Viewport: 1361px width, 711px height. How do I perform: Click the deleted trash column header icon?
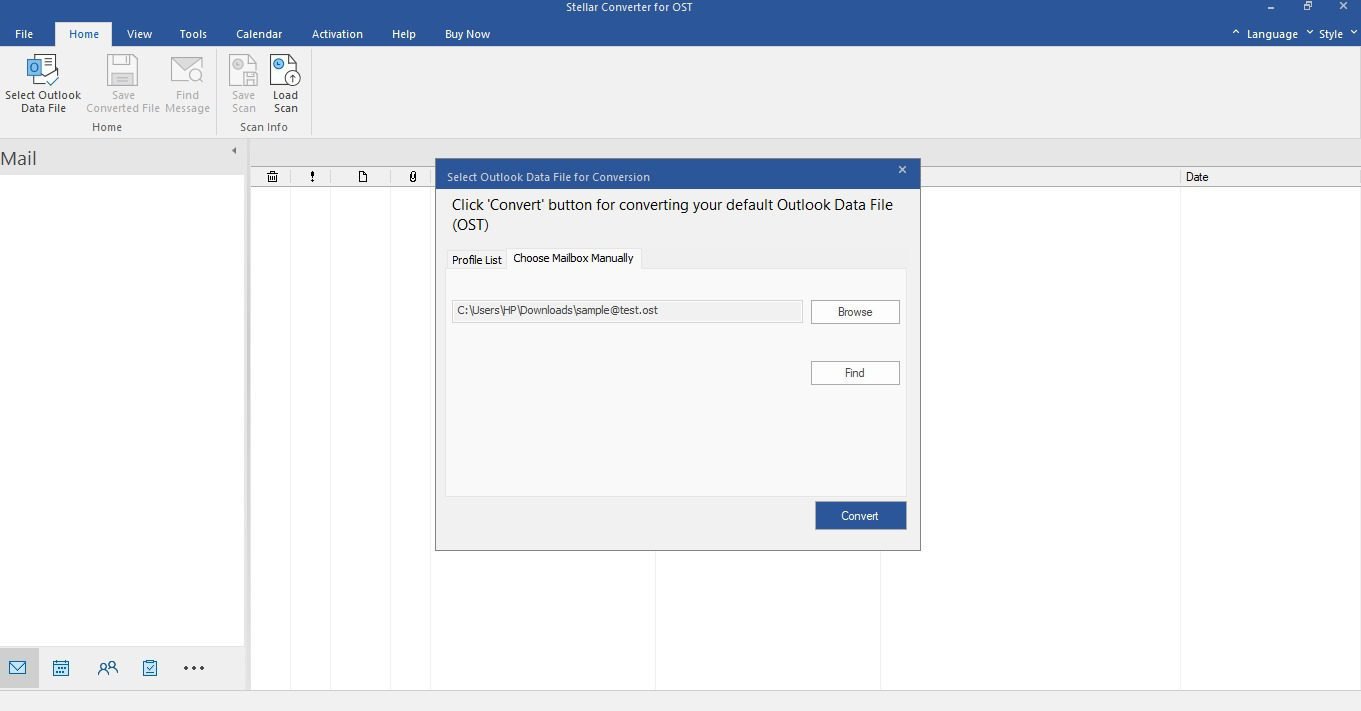(x=272, y=177)
